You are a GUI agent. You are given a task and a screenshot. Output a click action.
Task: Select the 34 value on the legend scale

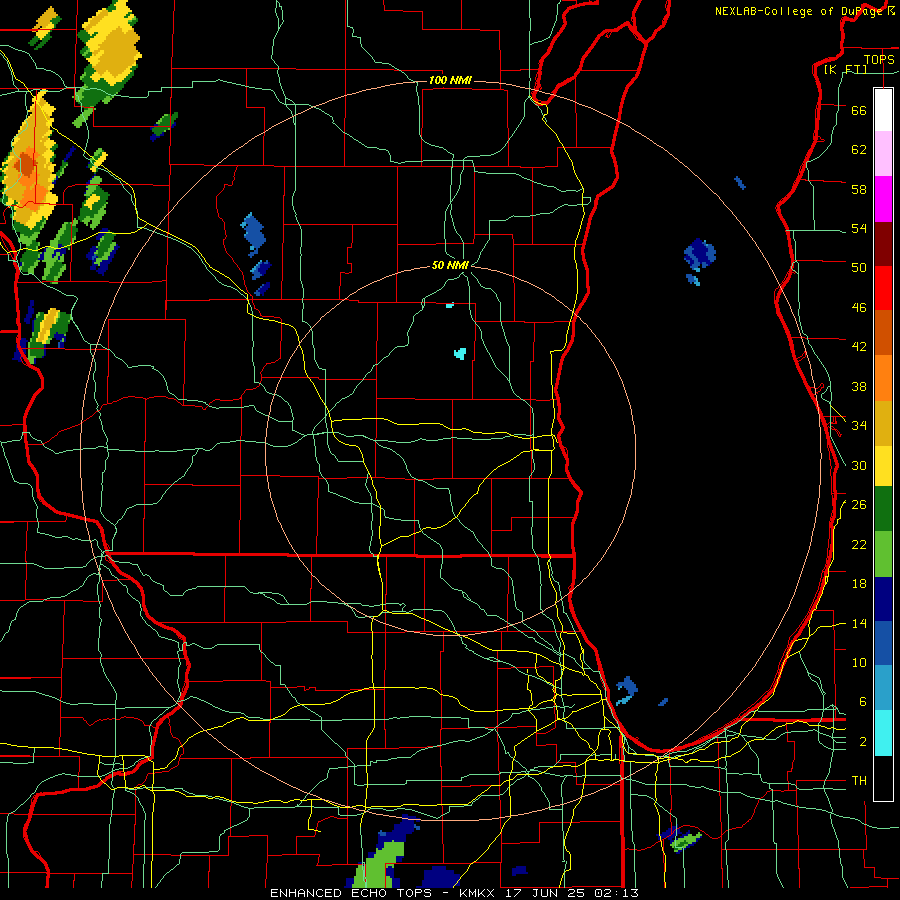[859, 425]
